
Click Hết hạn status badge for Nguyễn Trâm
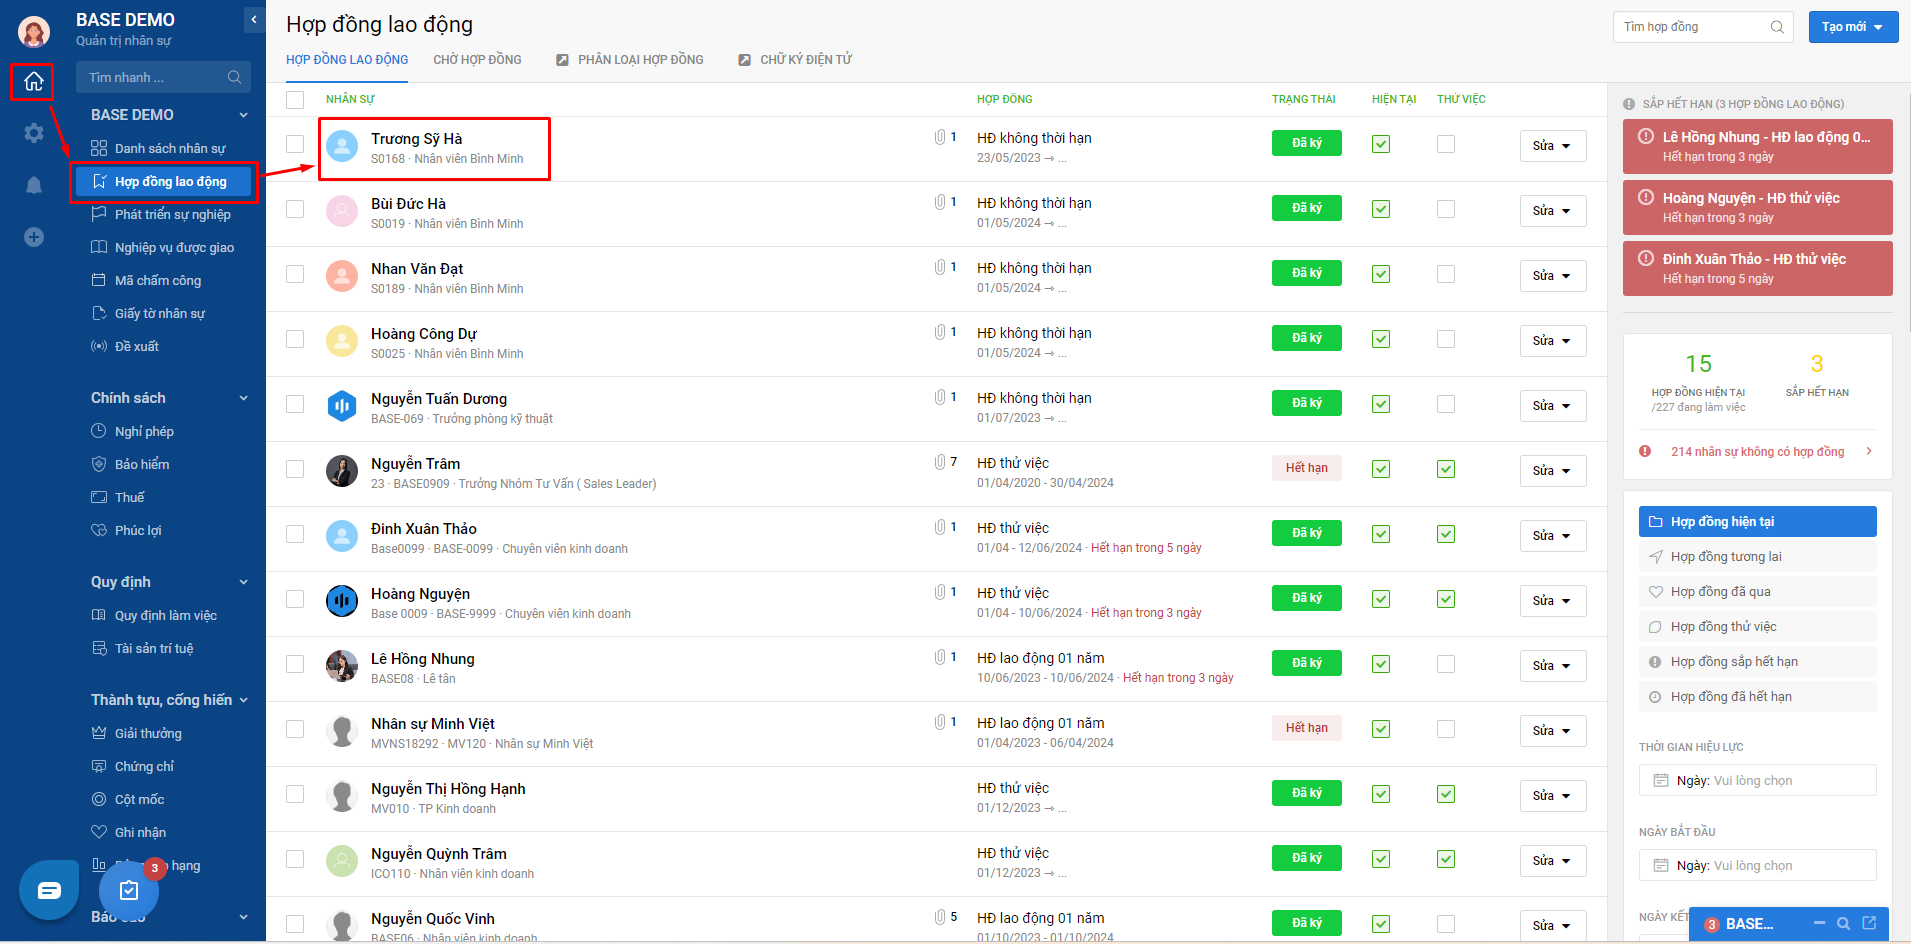pos(1307,468)
